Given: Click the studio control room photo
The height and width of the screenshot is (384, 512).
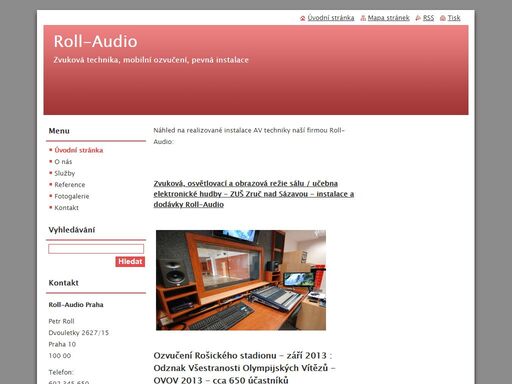Looking at the screenshot, I should point(241,280).
